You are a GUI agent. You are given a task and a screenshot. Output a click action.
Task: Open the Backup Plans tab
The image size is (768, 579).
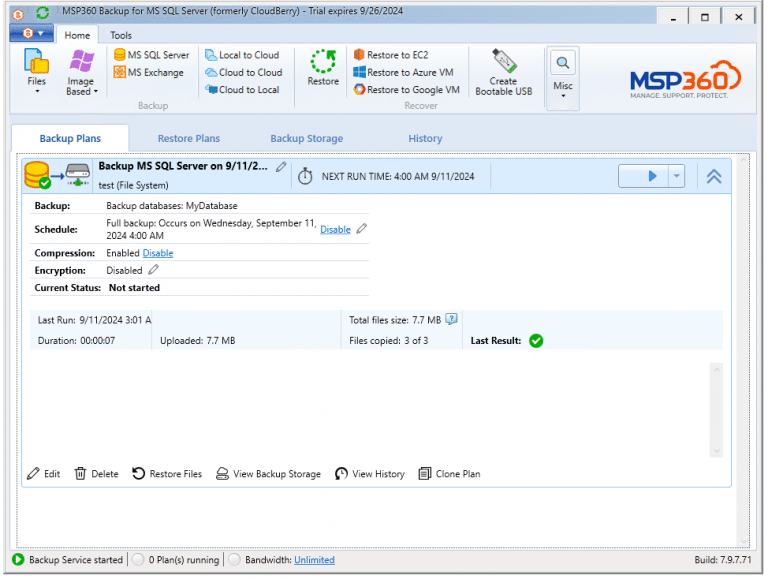[x=70, y=138]
